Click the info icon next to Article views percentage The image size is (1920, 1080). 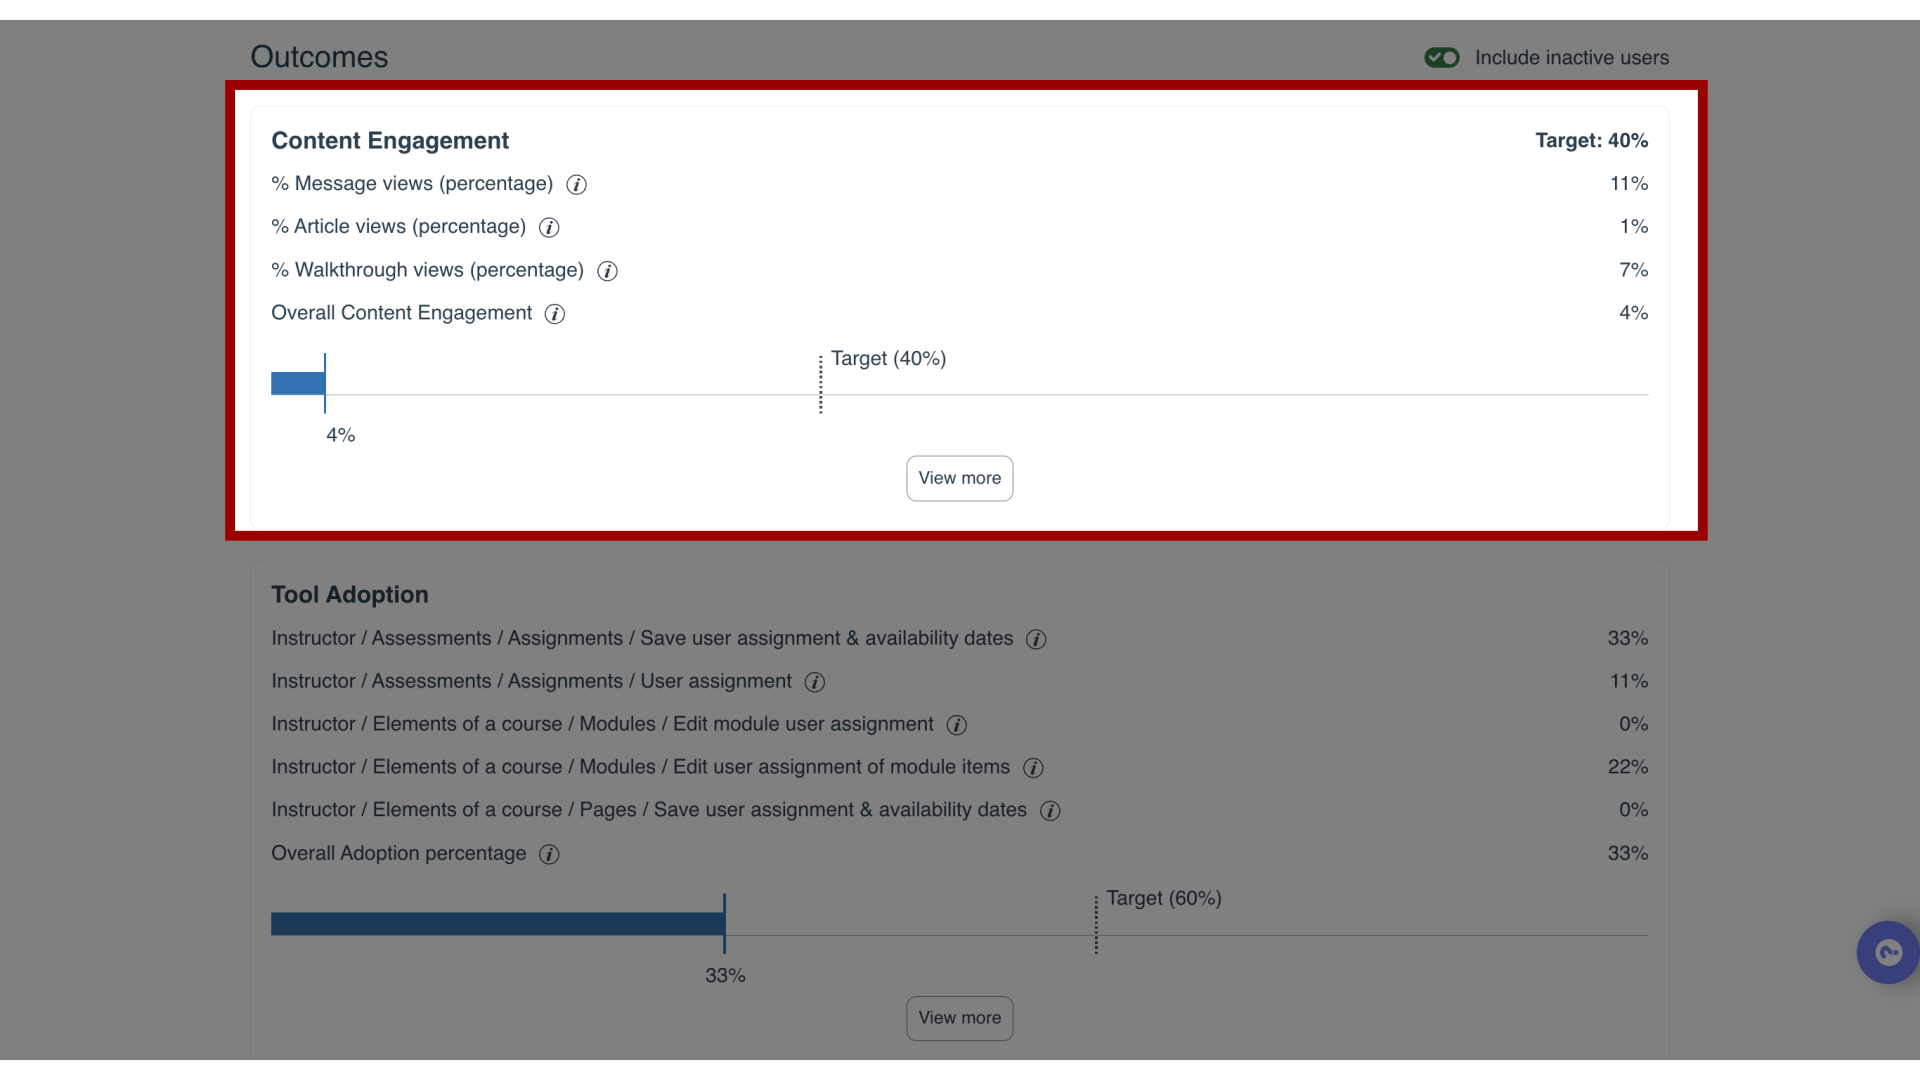(x=549, y=227)
